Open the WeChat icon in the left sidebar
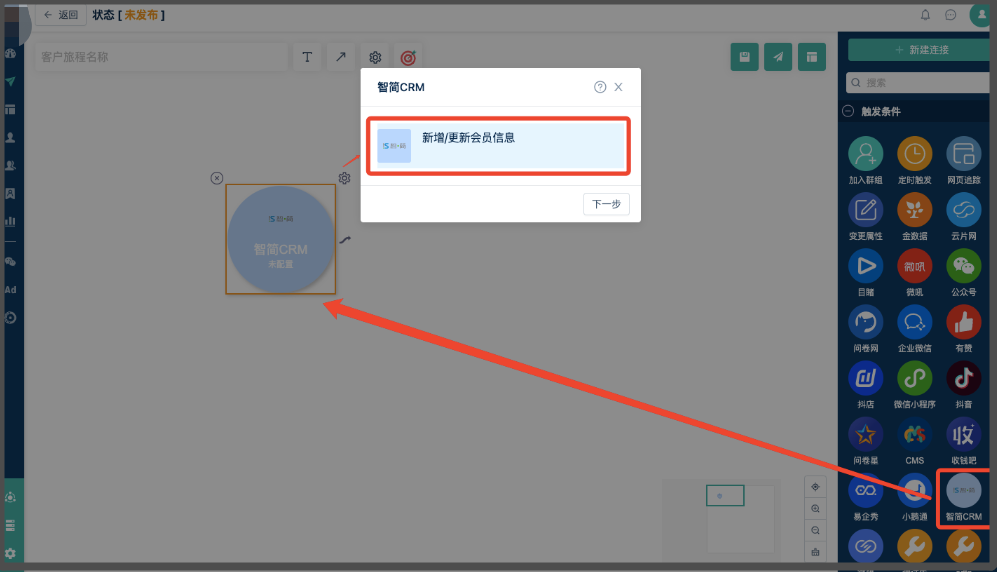This screenshot has width=997, height=572. (10, 262)
